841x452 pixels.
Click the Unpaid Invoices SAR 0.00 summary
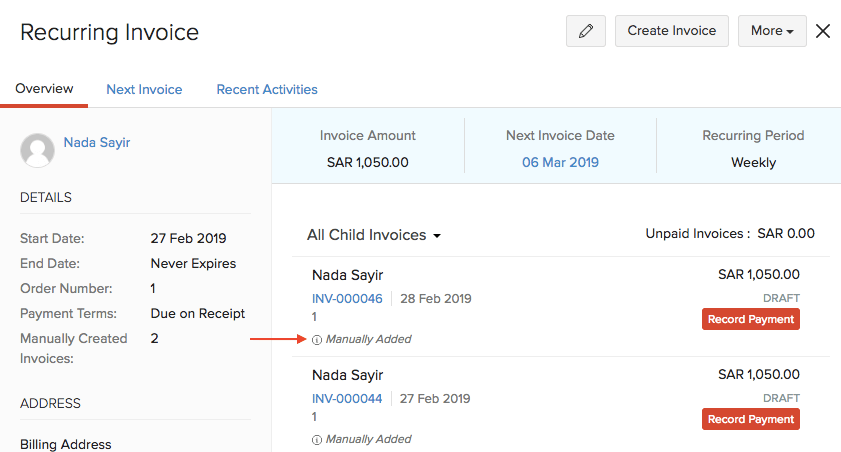(730, 234)
